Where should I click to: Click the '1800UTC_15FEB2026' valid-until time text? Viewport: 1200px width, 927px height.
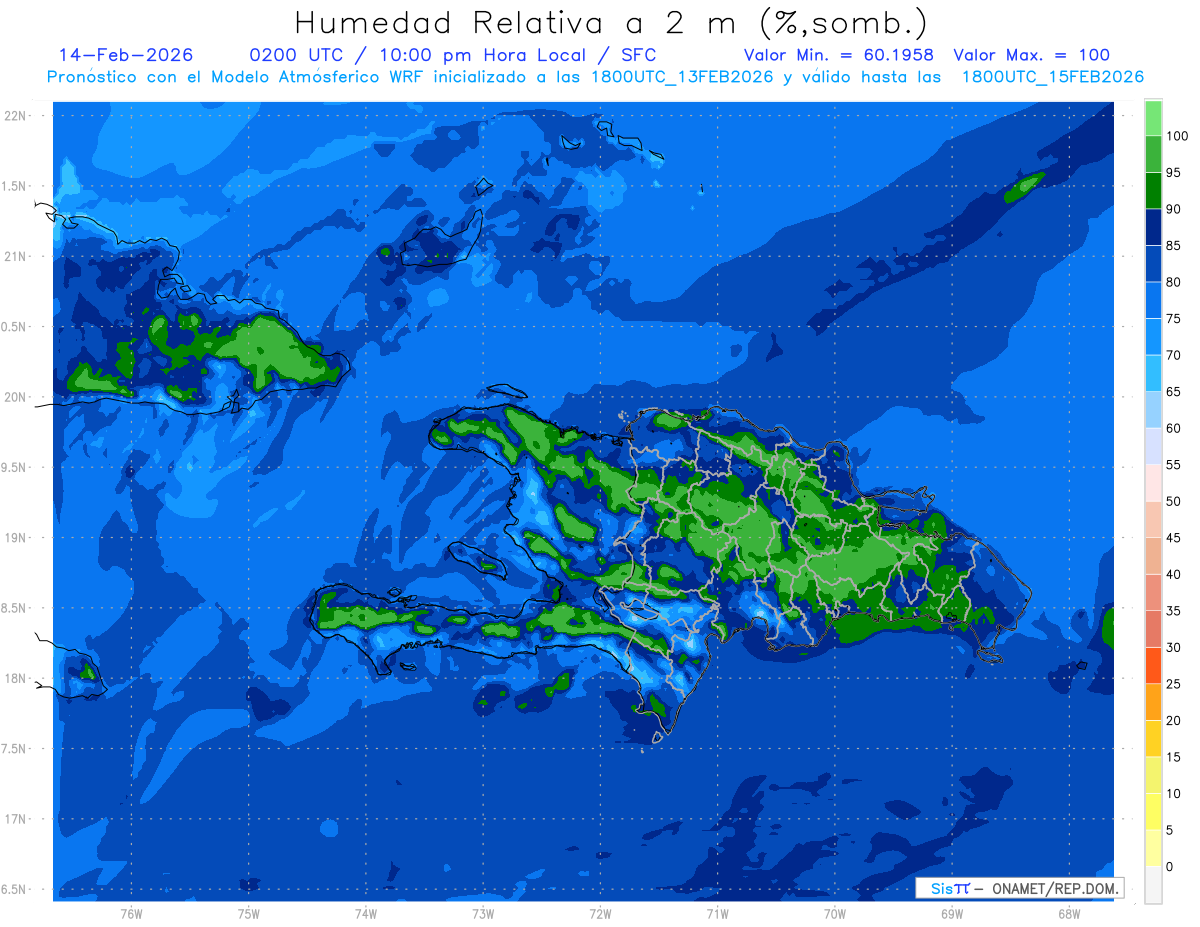tap(1052, 77)
